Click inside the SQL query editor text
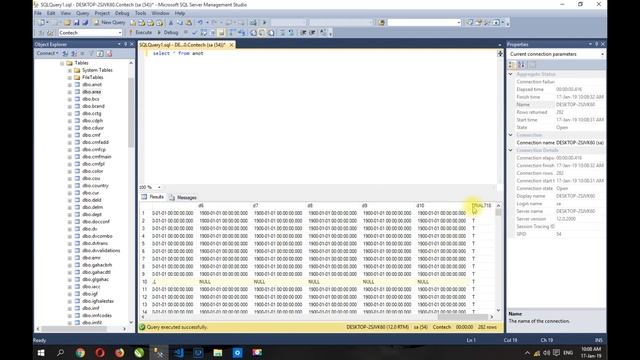640x360 pixels. 178,53
